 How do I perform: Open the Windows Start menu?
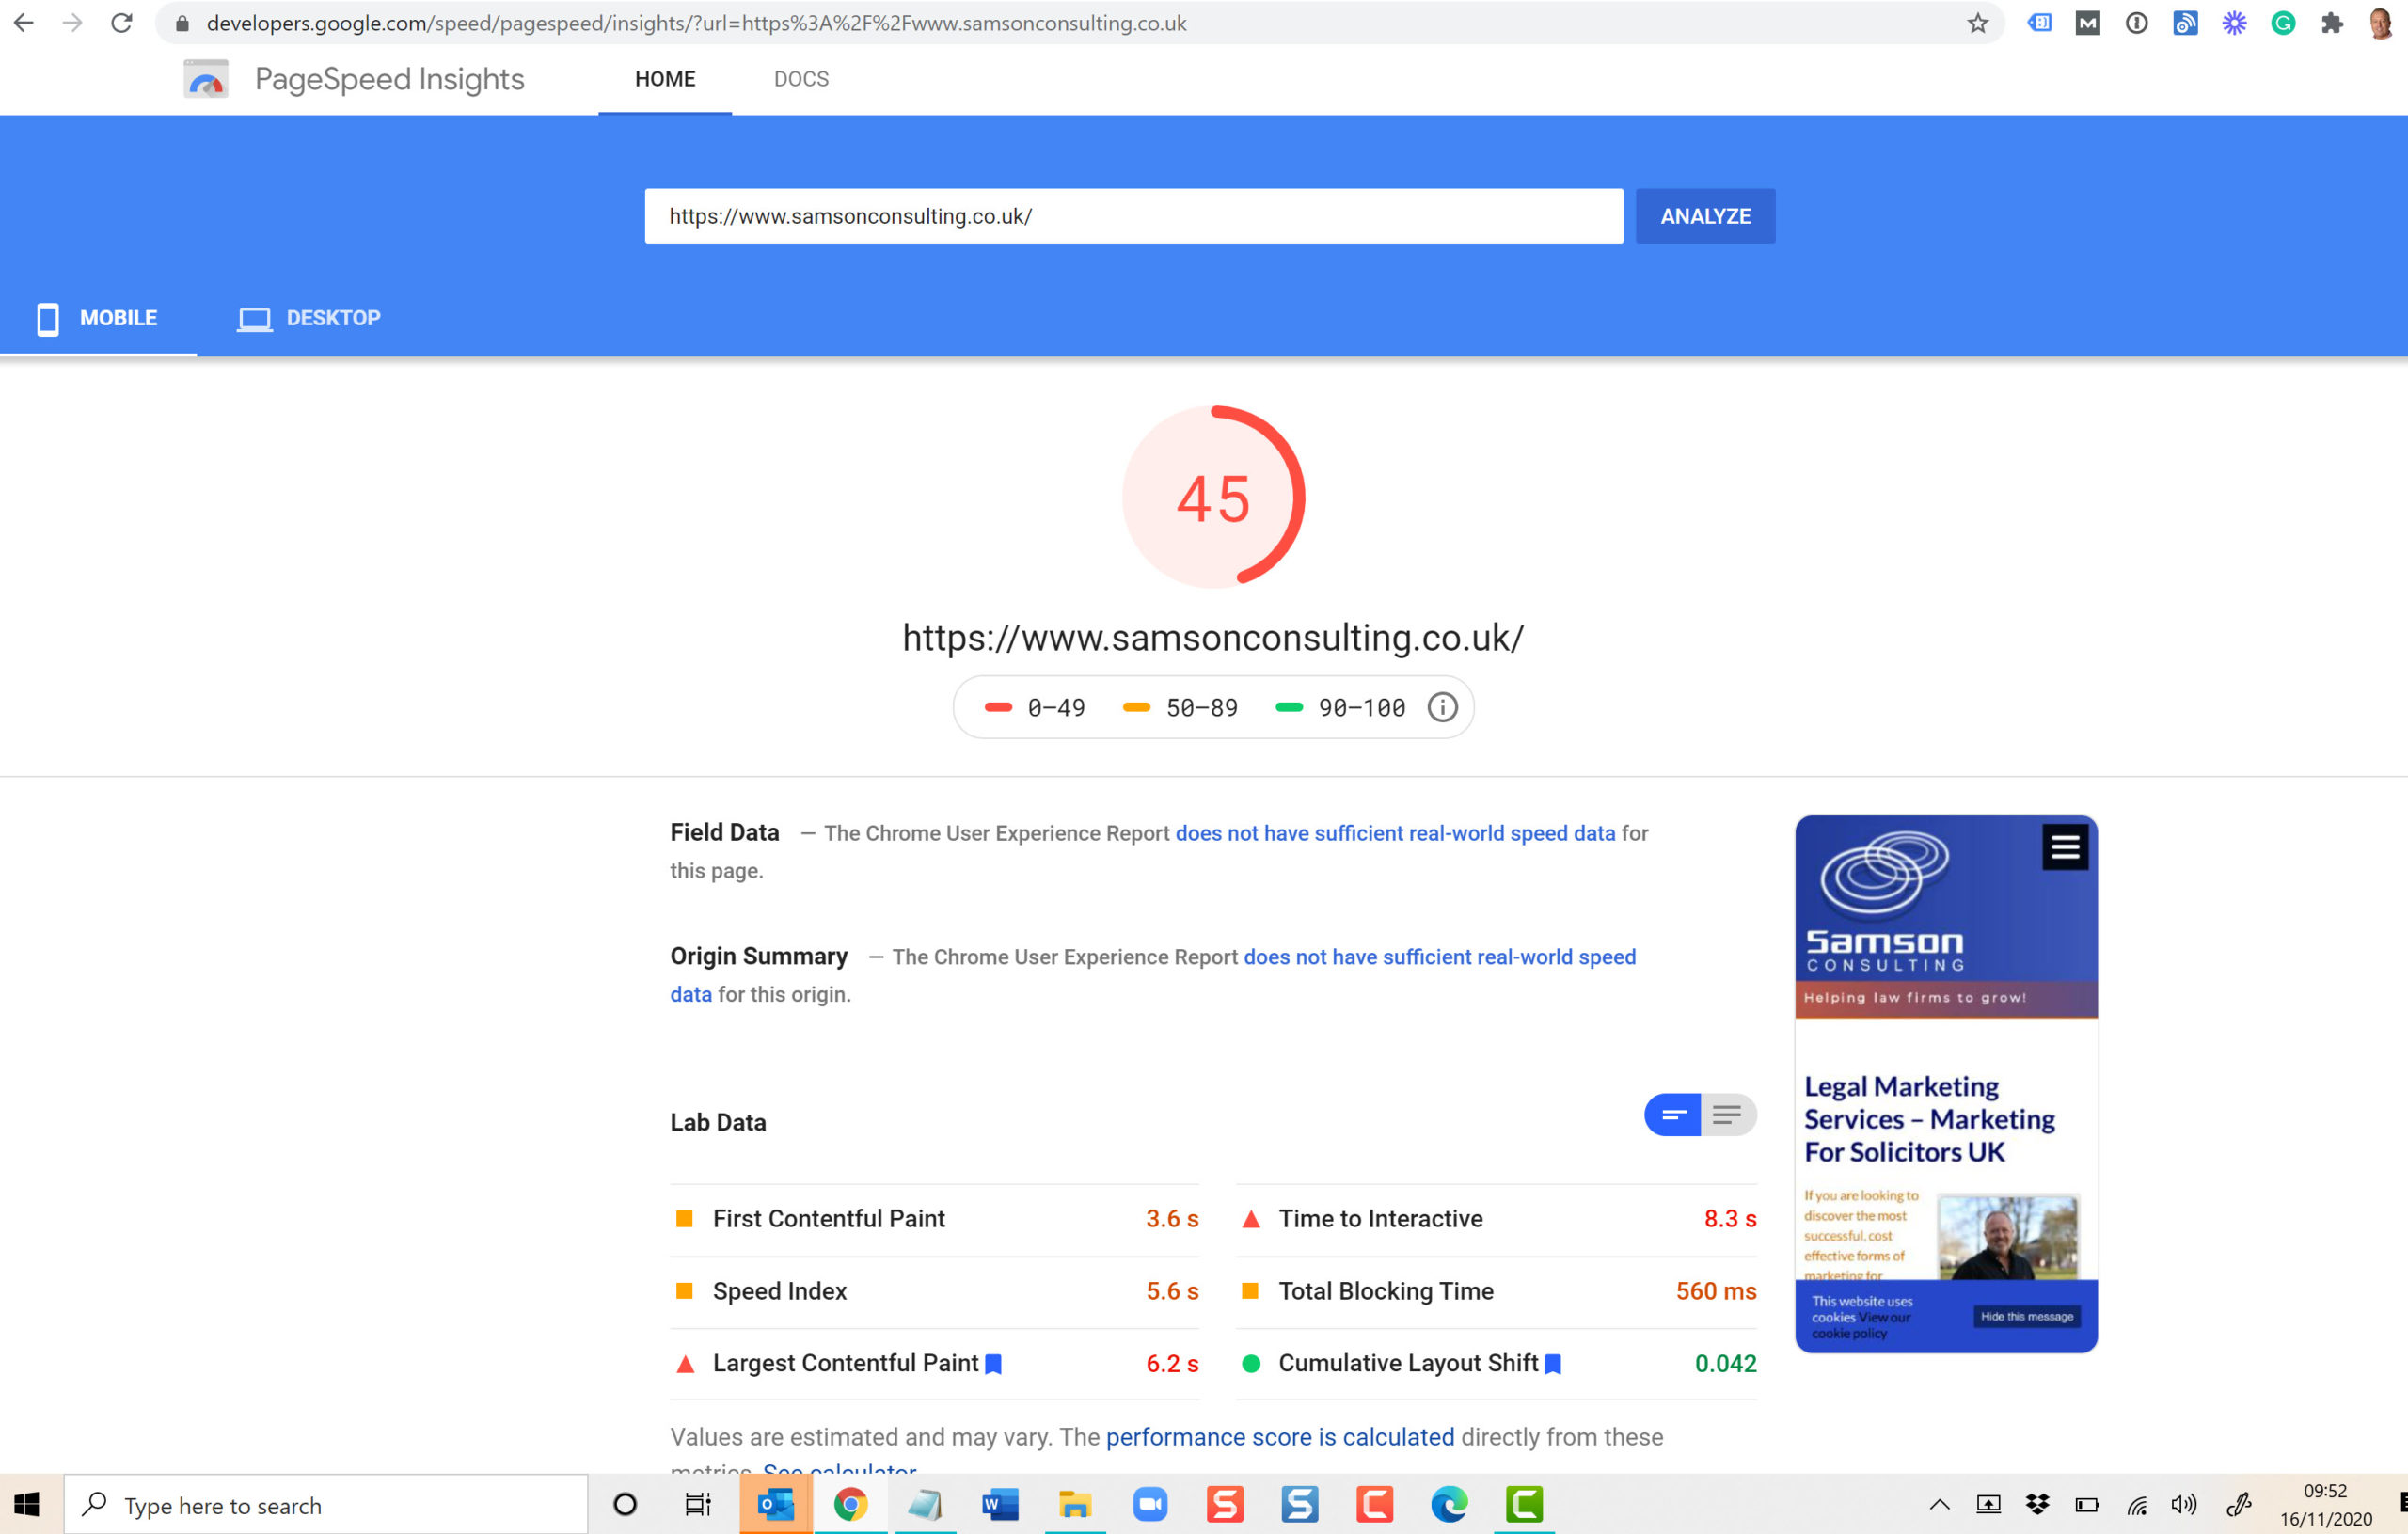tap(27, 1504)
